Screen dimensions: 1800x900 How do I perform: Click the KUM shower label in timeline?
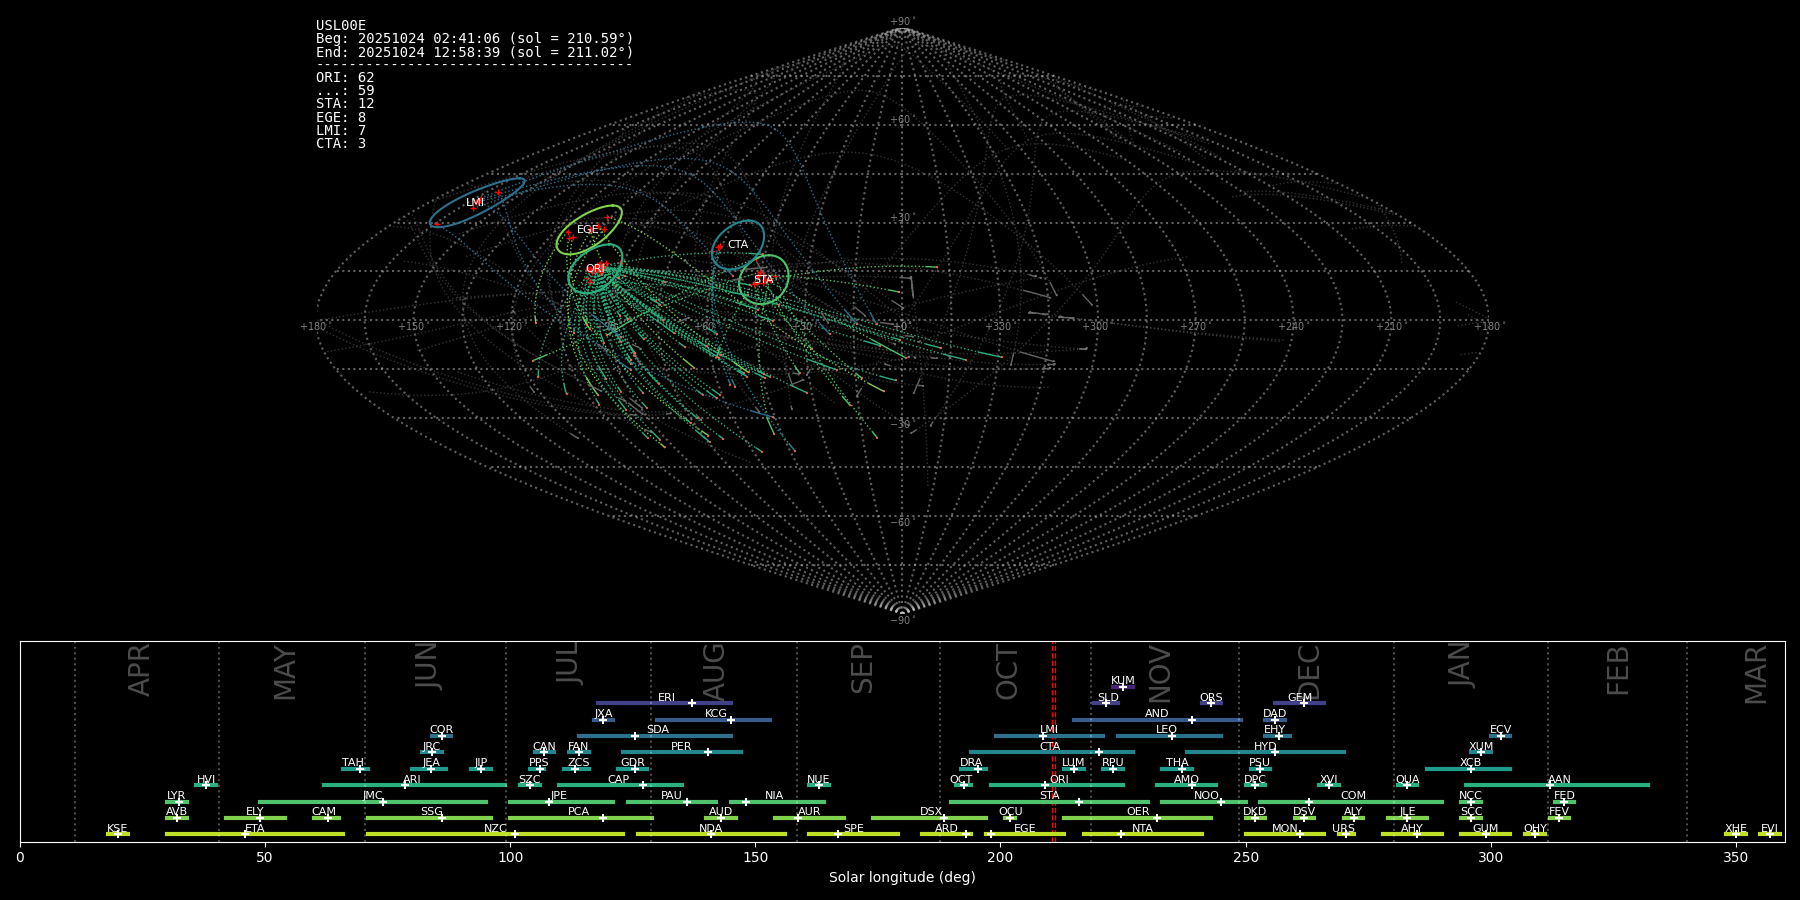1123,681
